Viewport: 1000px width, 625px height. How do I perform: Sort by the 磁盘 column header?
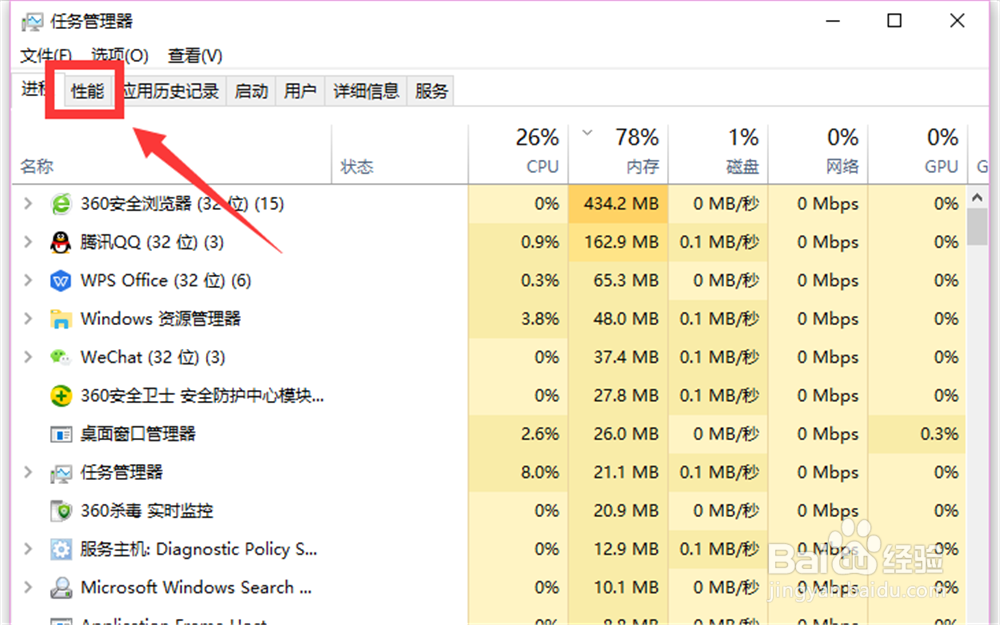point(718,154)
